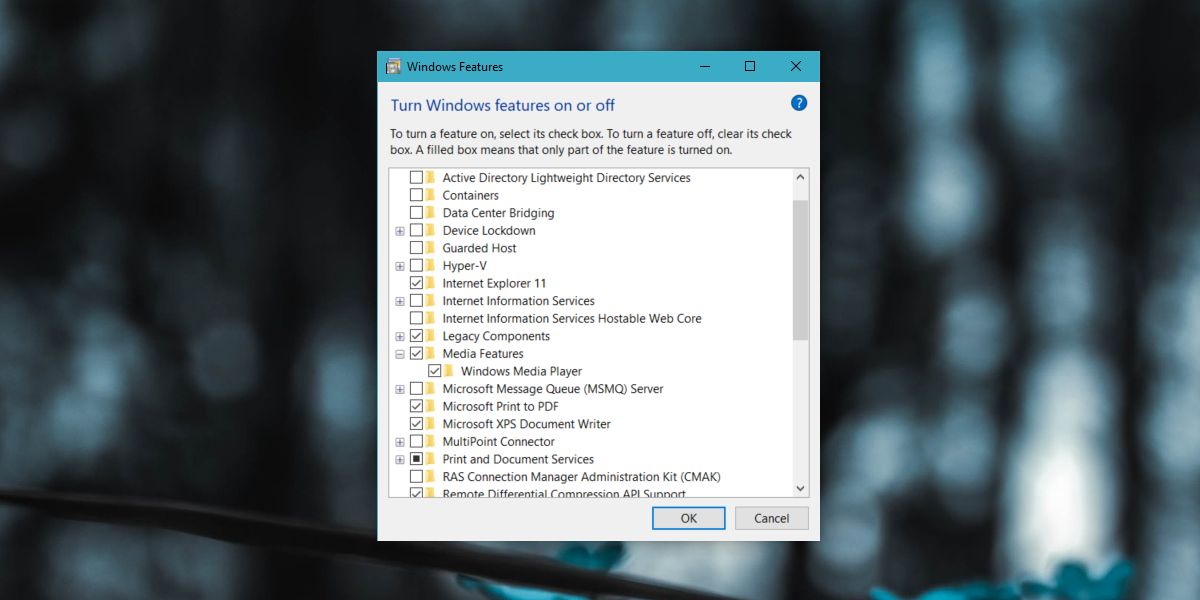Select Microsoft Message Queue (MSMQ) Server label
The image size is (1200, 600).
pos(553,389)
